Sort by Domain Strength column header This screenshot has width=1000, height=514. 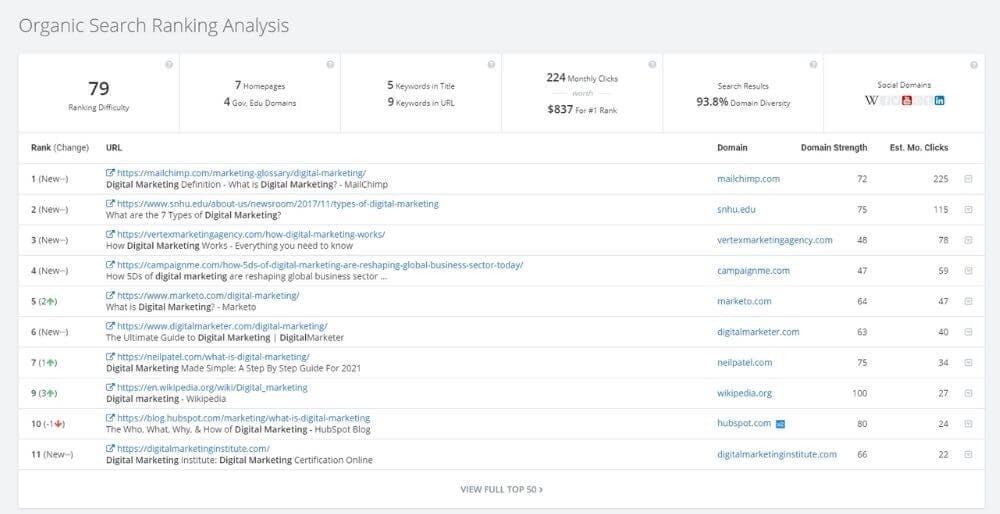833,148
